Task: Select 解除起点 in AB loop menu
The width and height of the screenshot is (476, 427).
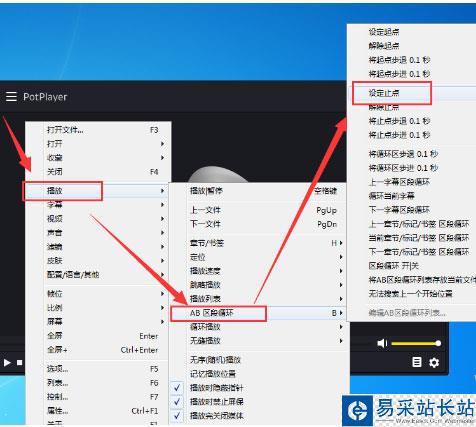Action: 412,46
